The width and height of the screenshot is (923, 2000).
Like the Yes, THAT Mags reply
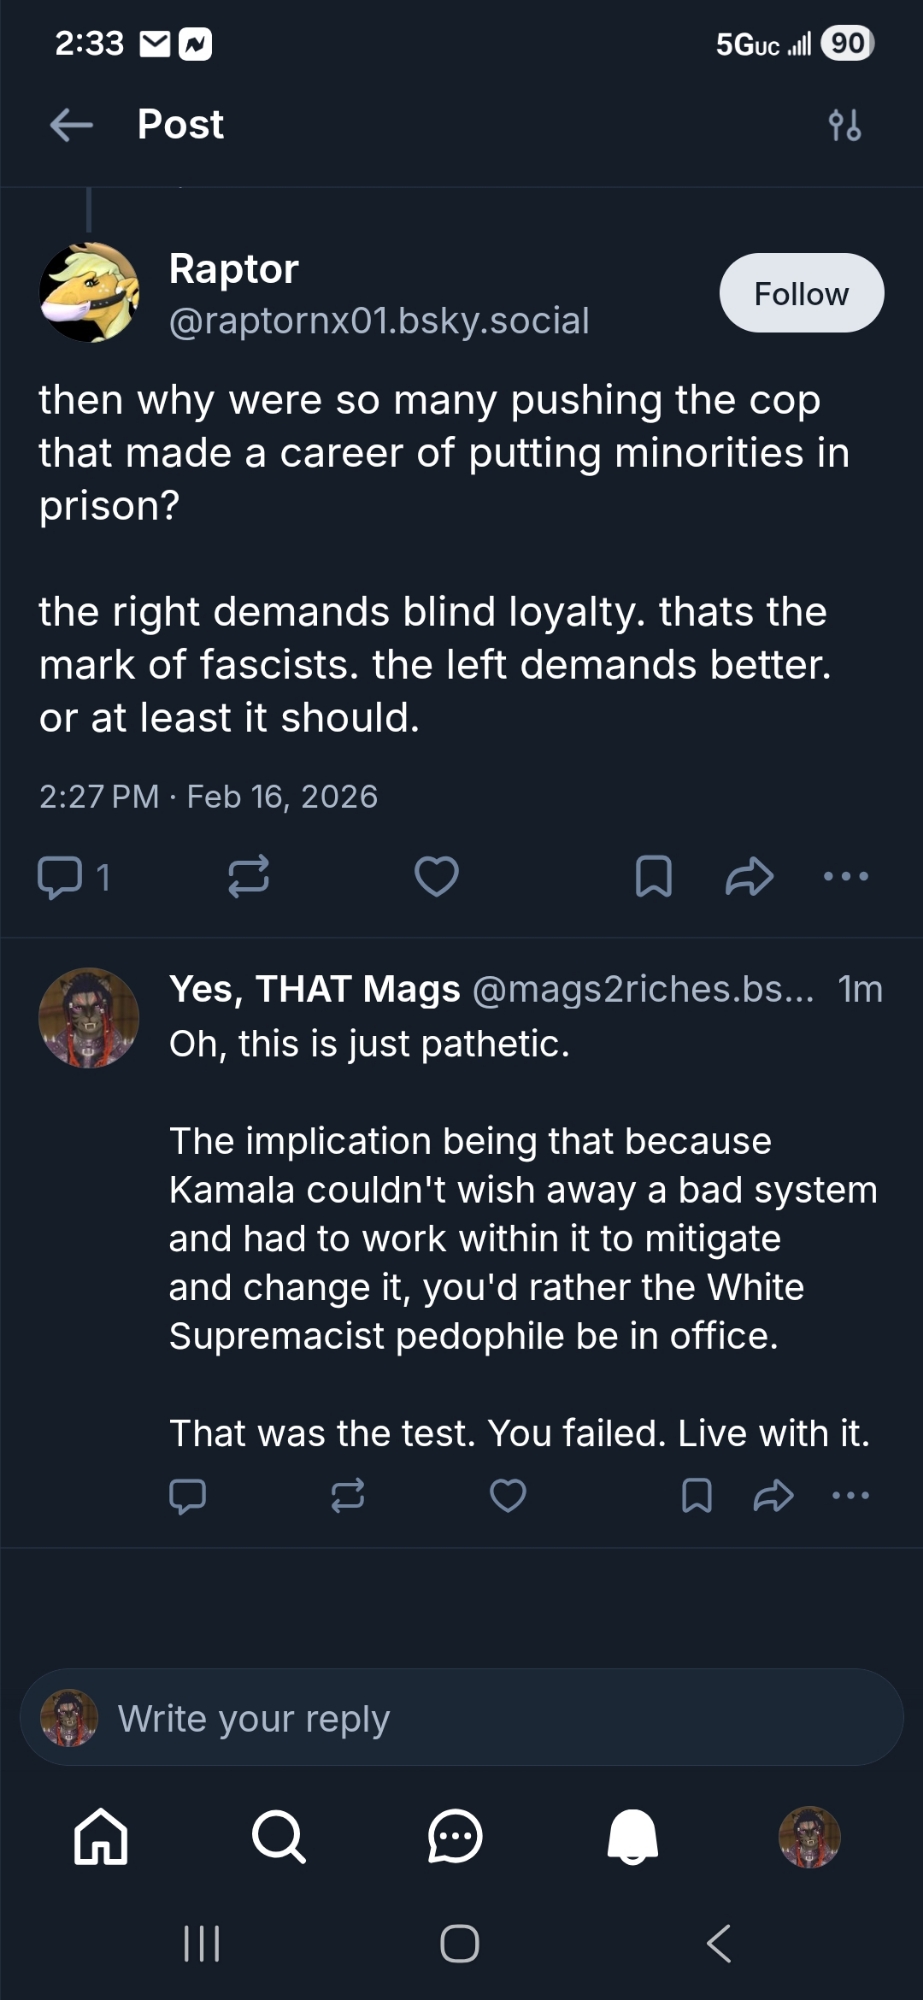tap(508, 1496)
